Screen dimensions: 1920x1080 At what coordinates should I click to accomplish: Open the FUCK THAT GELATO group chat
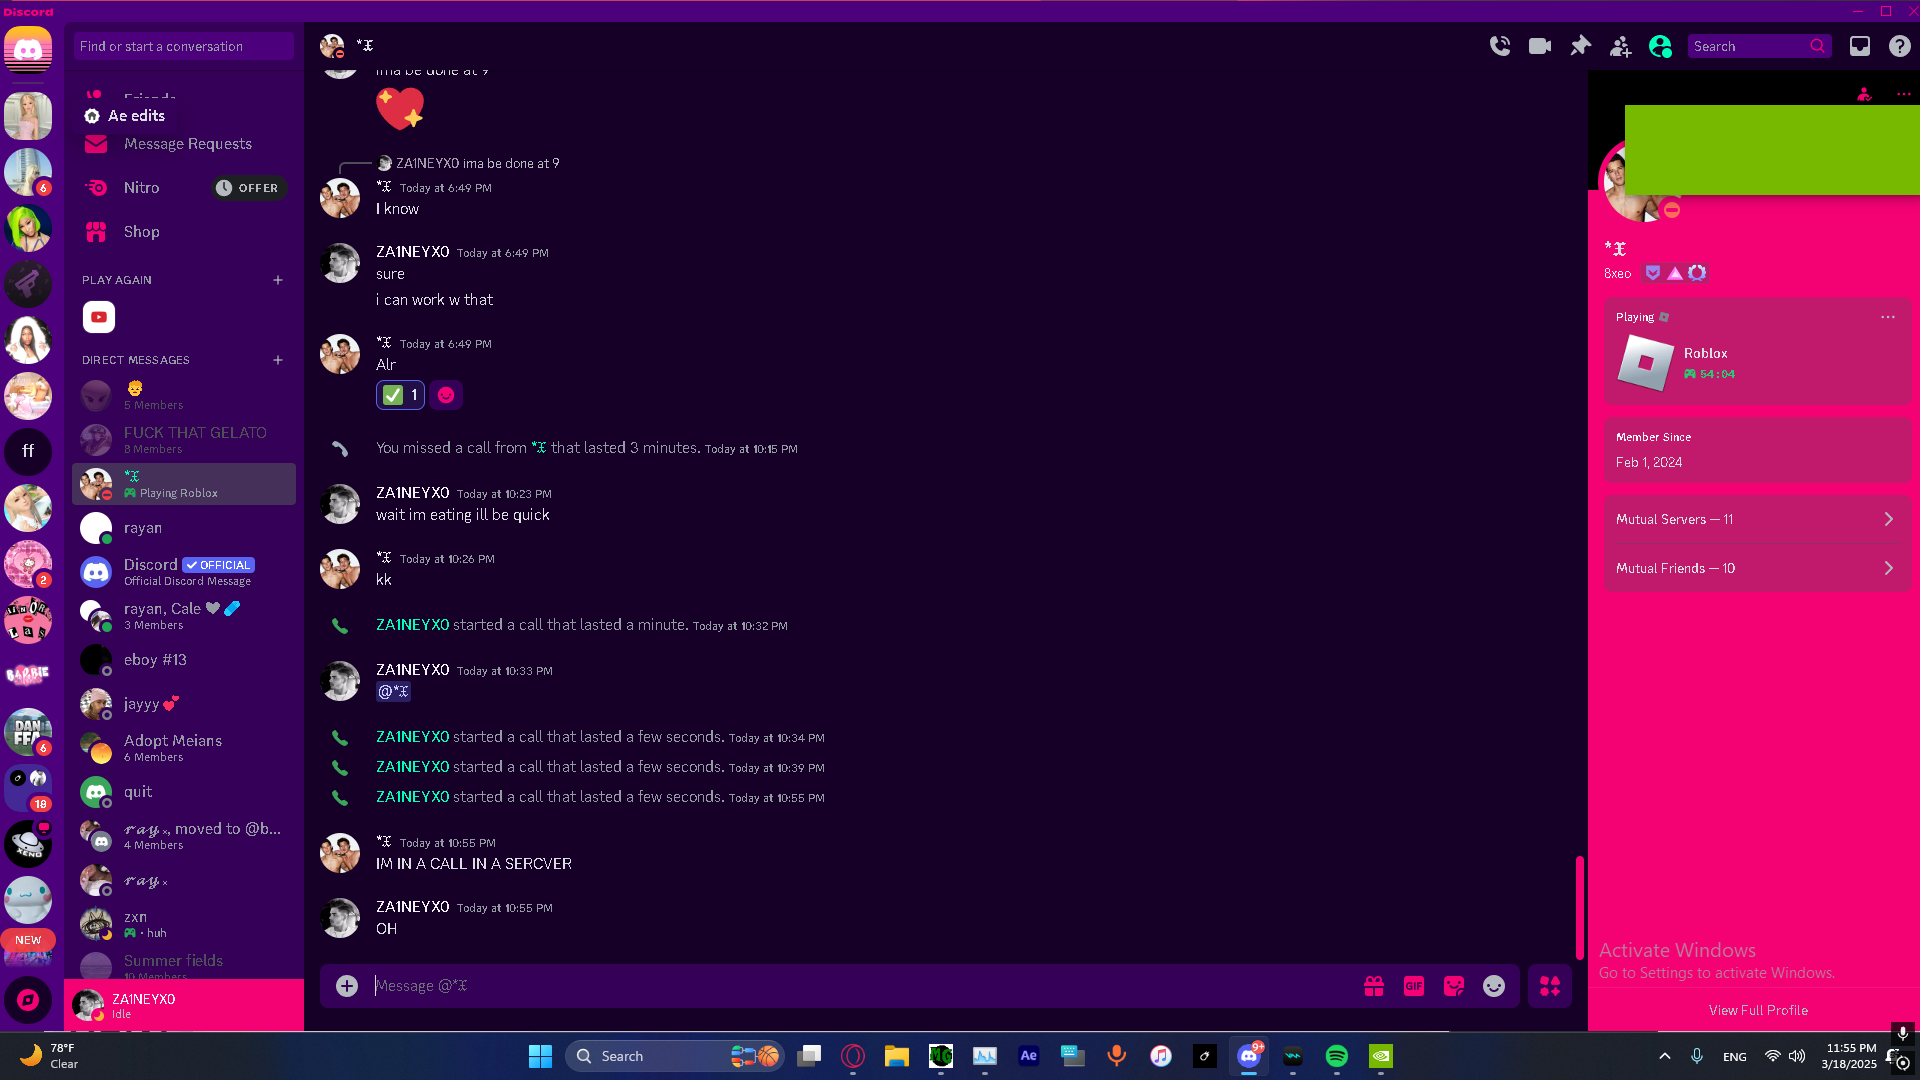tap(184, 440)
